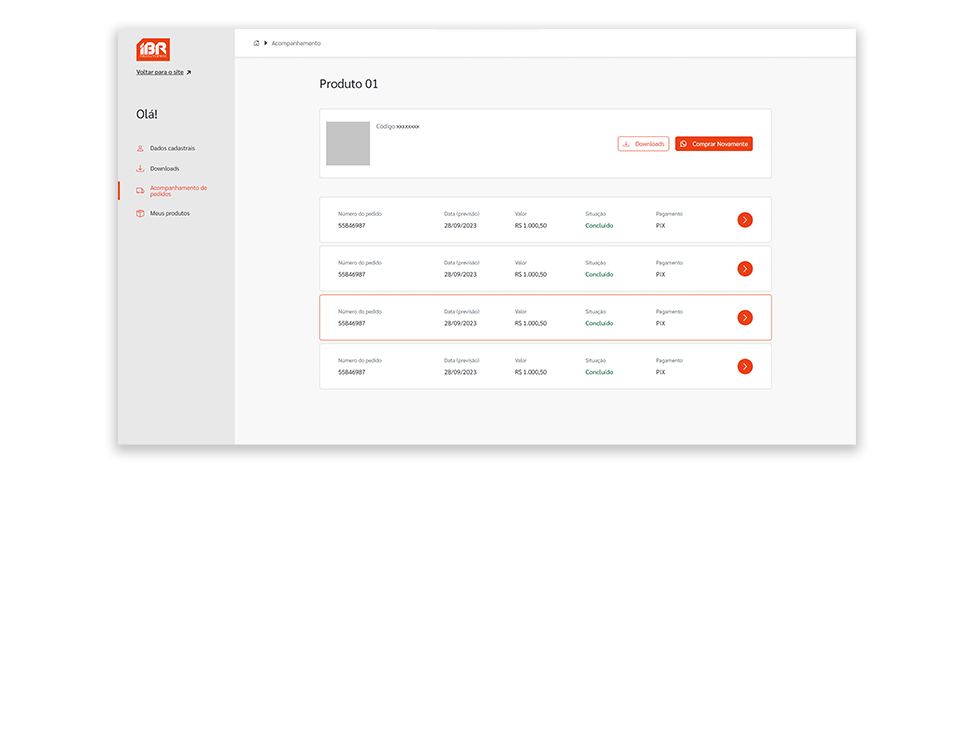Click the download icon next to Downloads menu
Viewport: 973px width, 741px height.
point(139,168)
